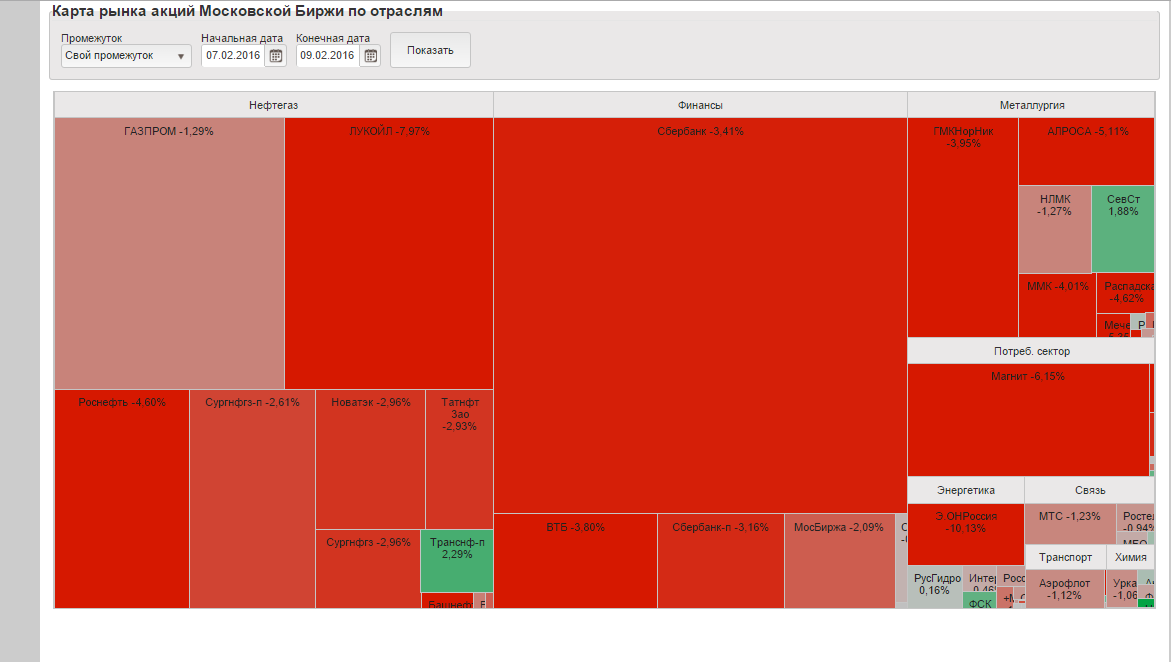The image size is (1171, 662).
Task: Click the 'Промежуток' label
Action: click(91, 38)
